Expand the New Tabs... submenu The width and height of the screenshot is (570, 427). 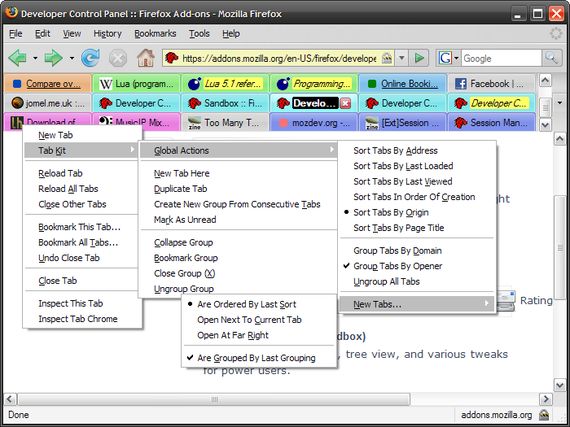pyautogui.click(x=417, y=304)
